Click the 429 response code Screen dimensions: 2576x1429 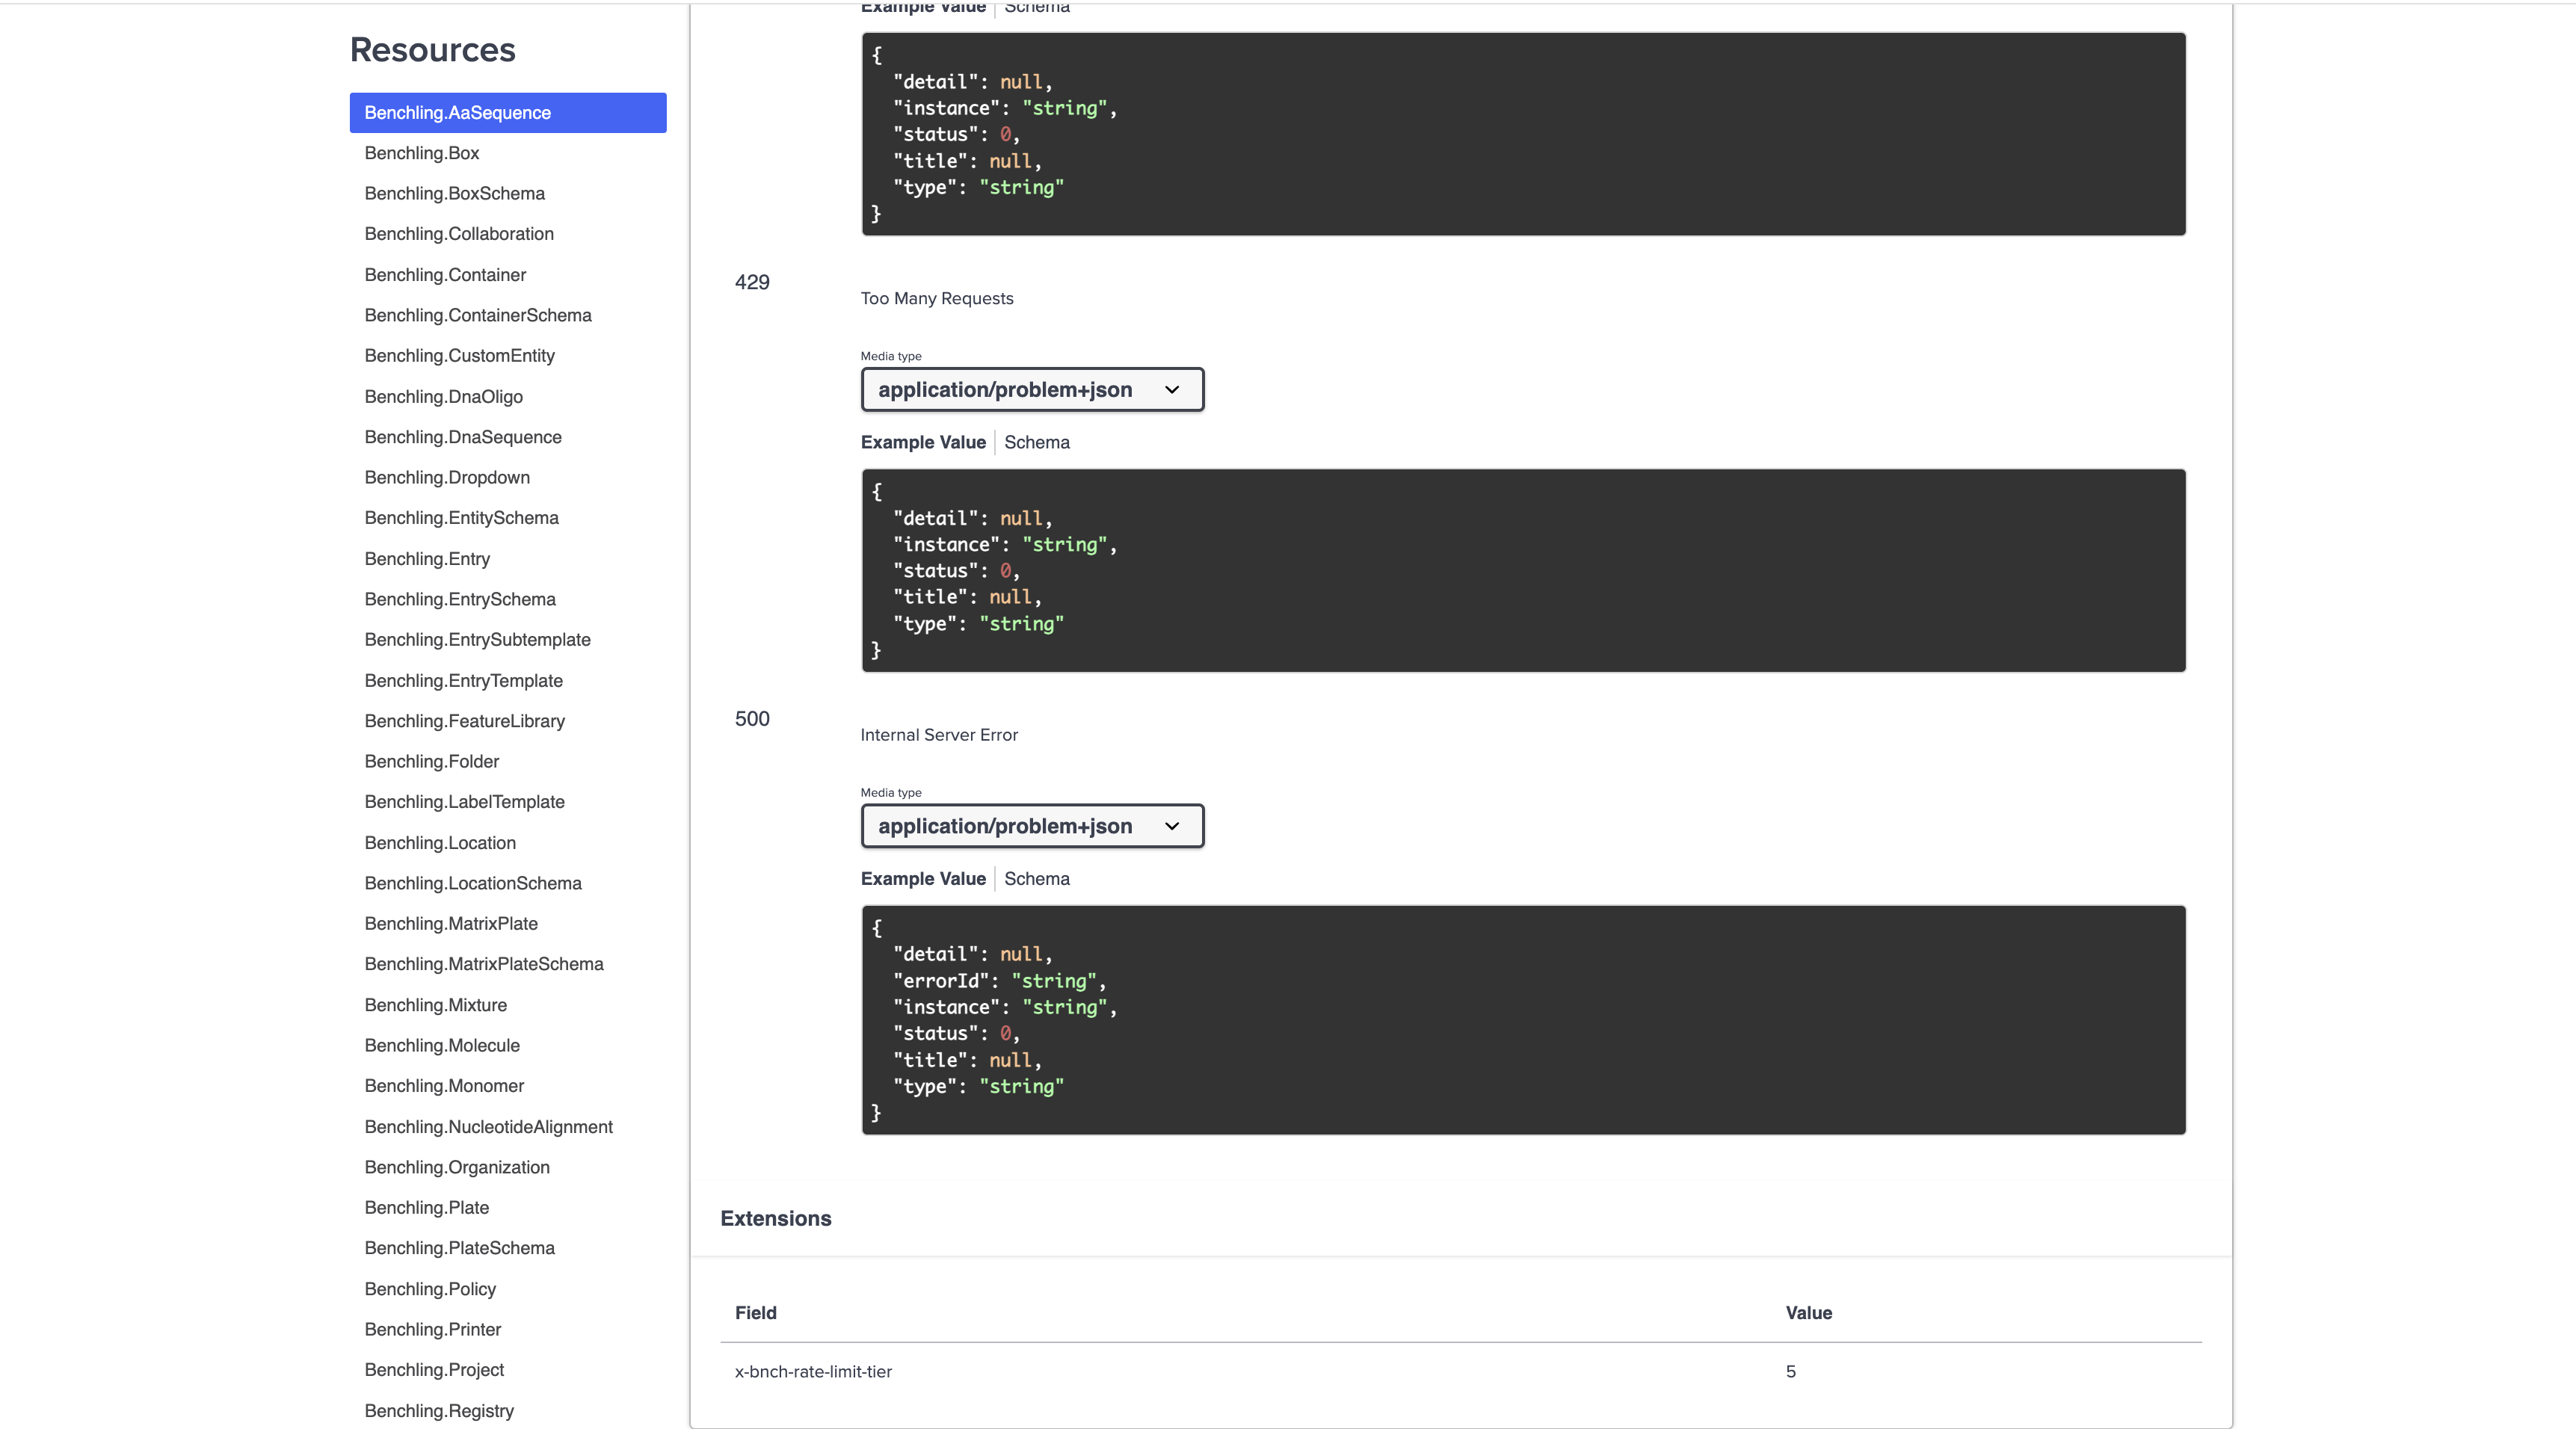[752, 283]
